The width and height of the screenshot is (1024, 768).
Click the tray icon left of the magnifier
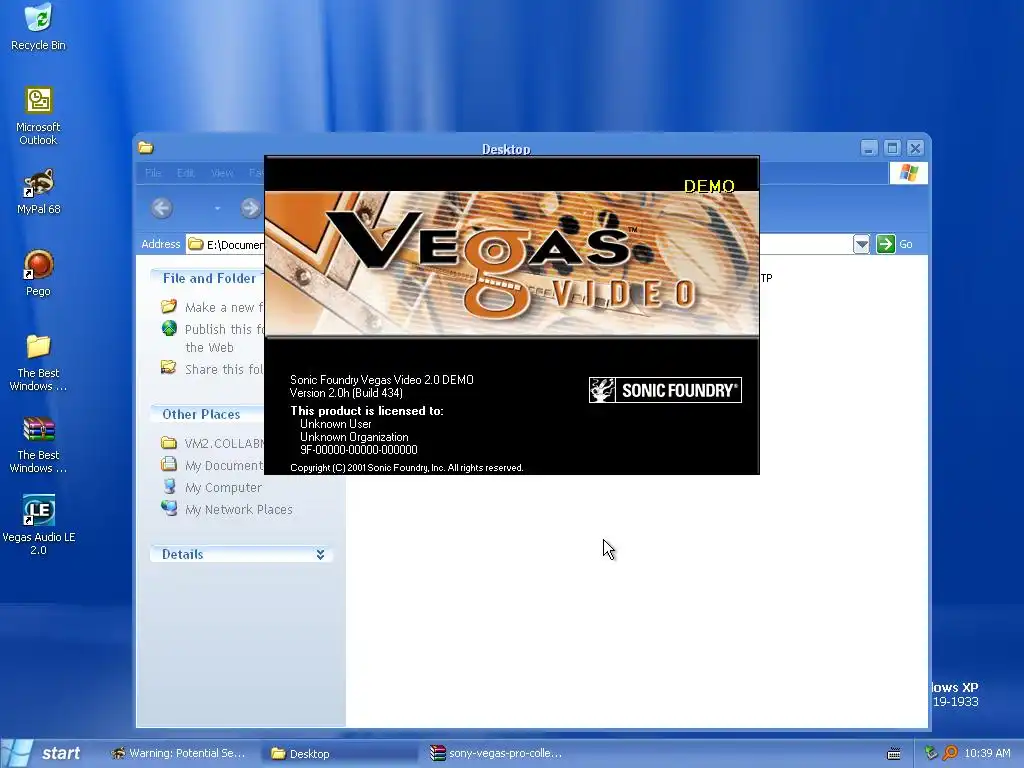[931, 753]
